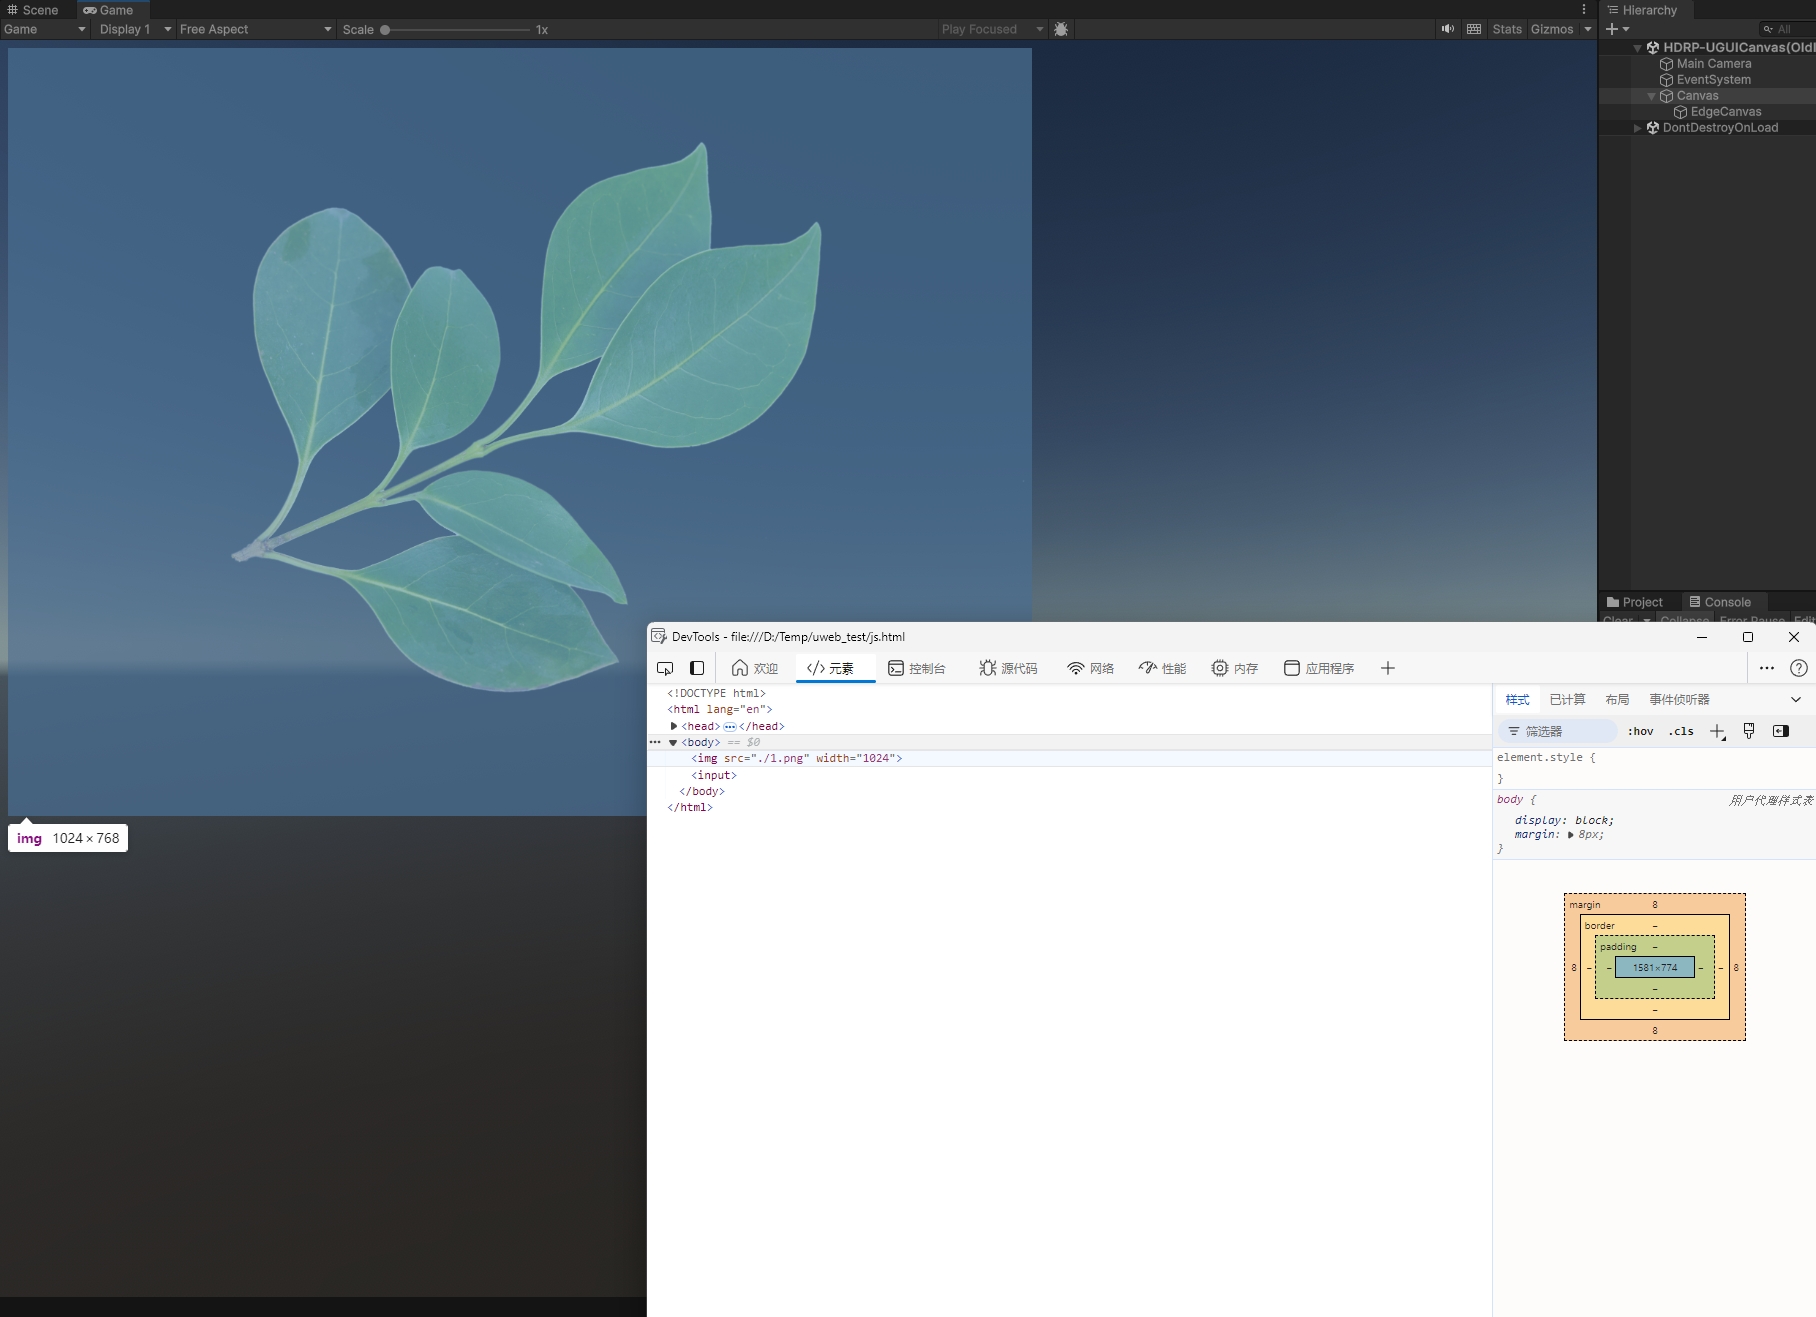This screenshot has width=1816, height=1317.
Task: Toggle device emulation in DevTools
Action: point(697,668)
